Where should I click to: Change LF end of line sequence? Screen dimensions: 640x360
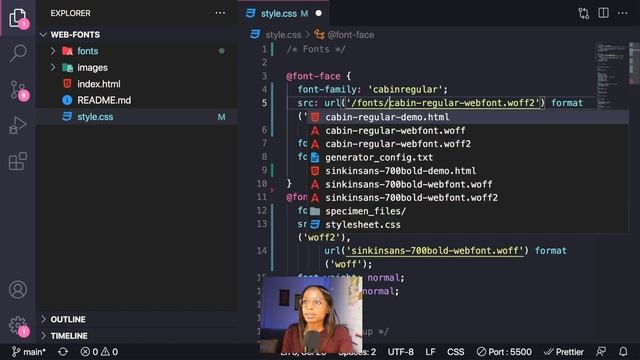(430, 351)
